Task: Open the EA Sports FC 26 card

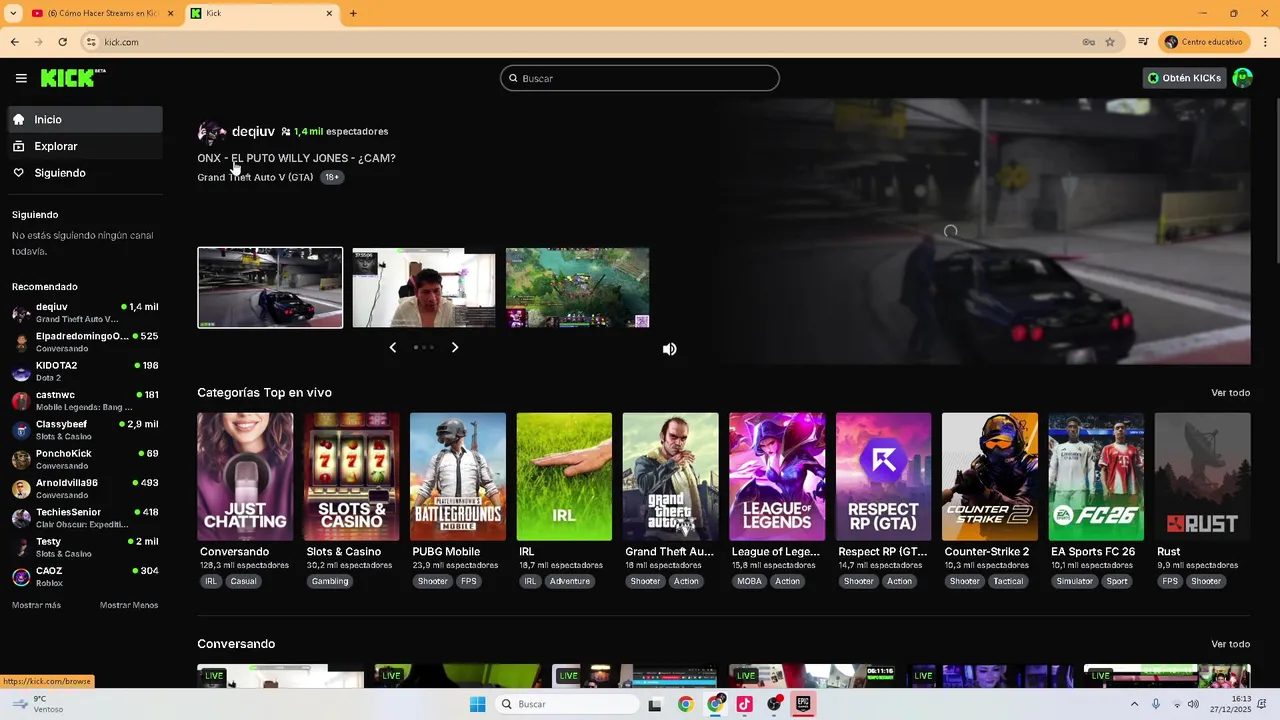Action: pos(1096,477)
